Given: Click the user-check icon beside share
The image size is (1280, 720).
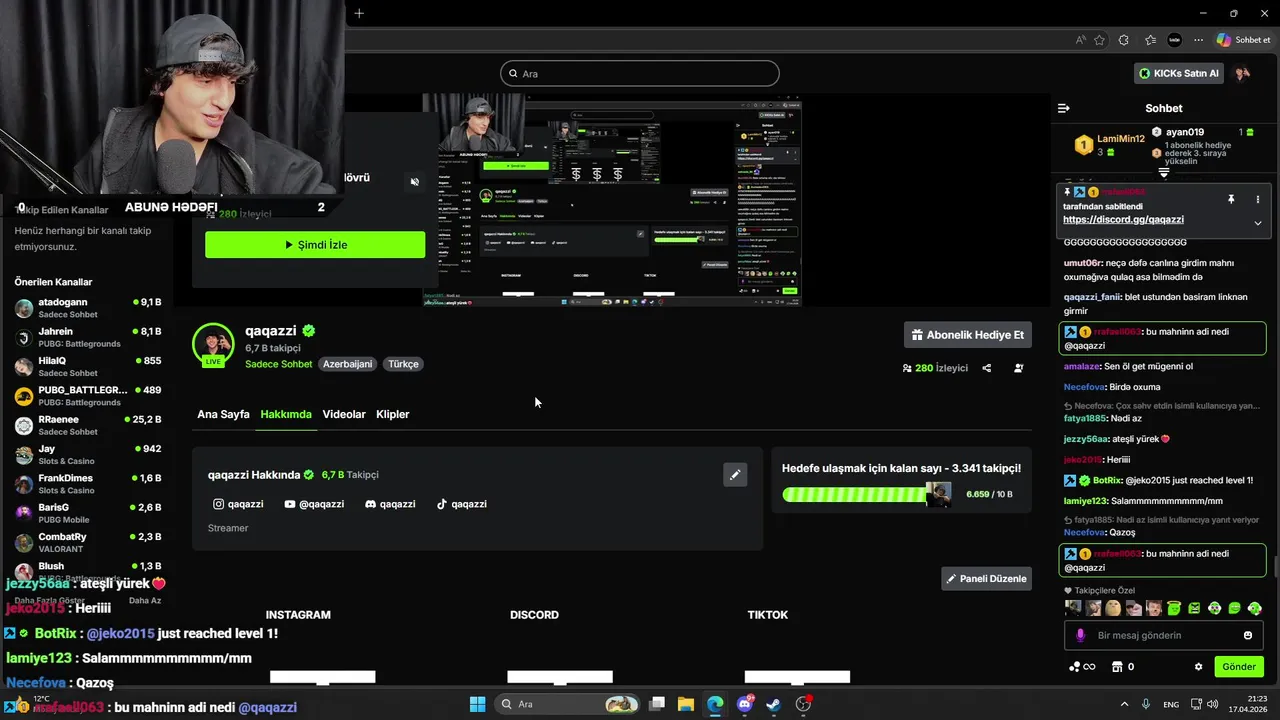Looking at the screenshot, I should coord(1019,368).
